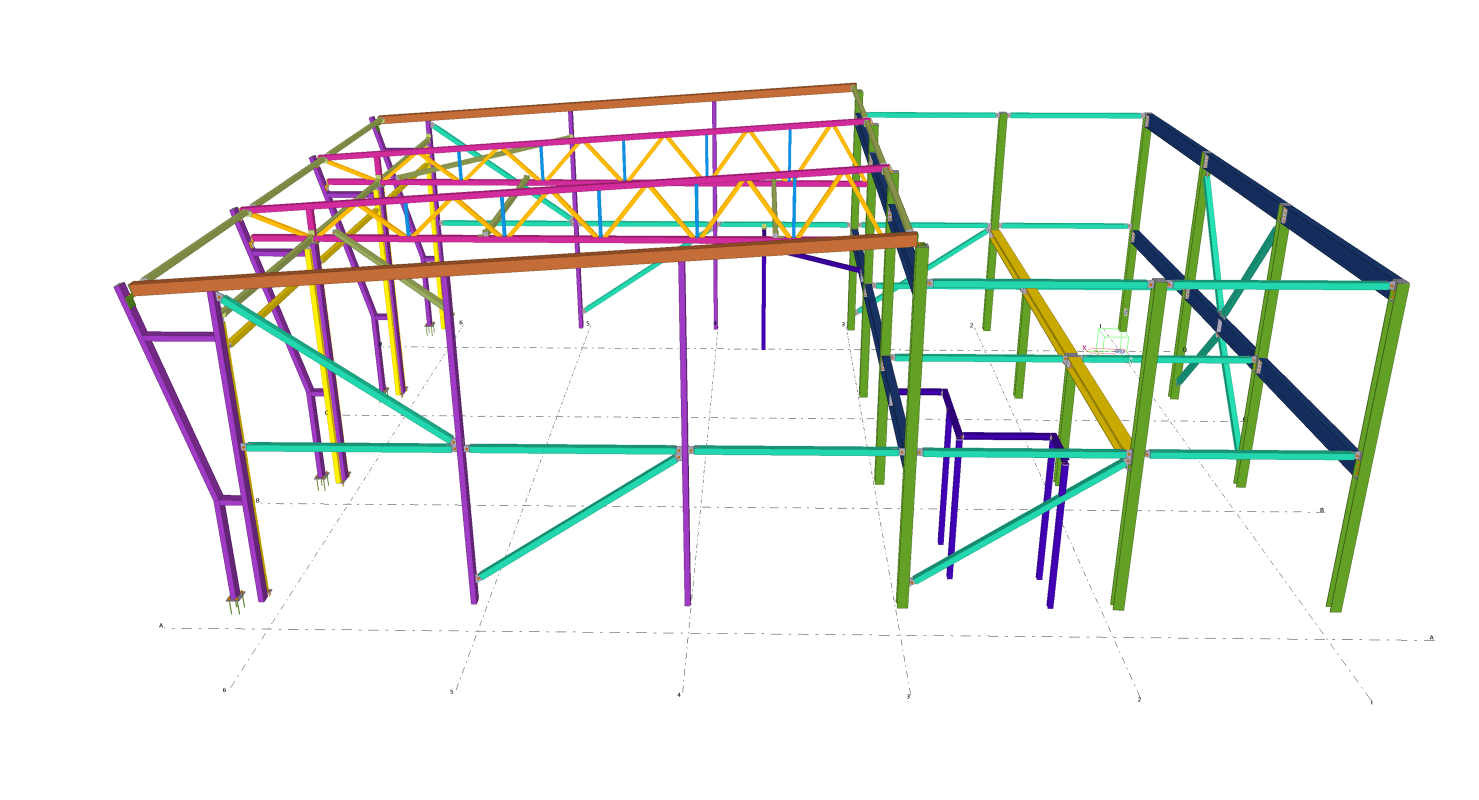Click grid label 4 along the bottom
The height and width of the screenshot is (800, 1479).
pos(679,695)
